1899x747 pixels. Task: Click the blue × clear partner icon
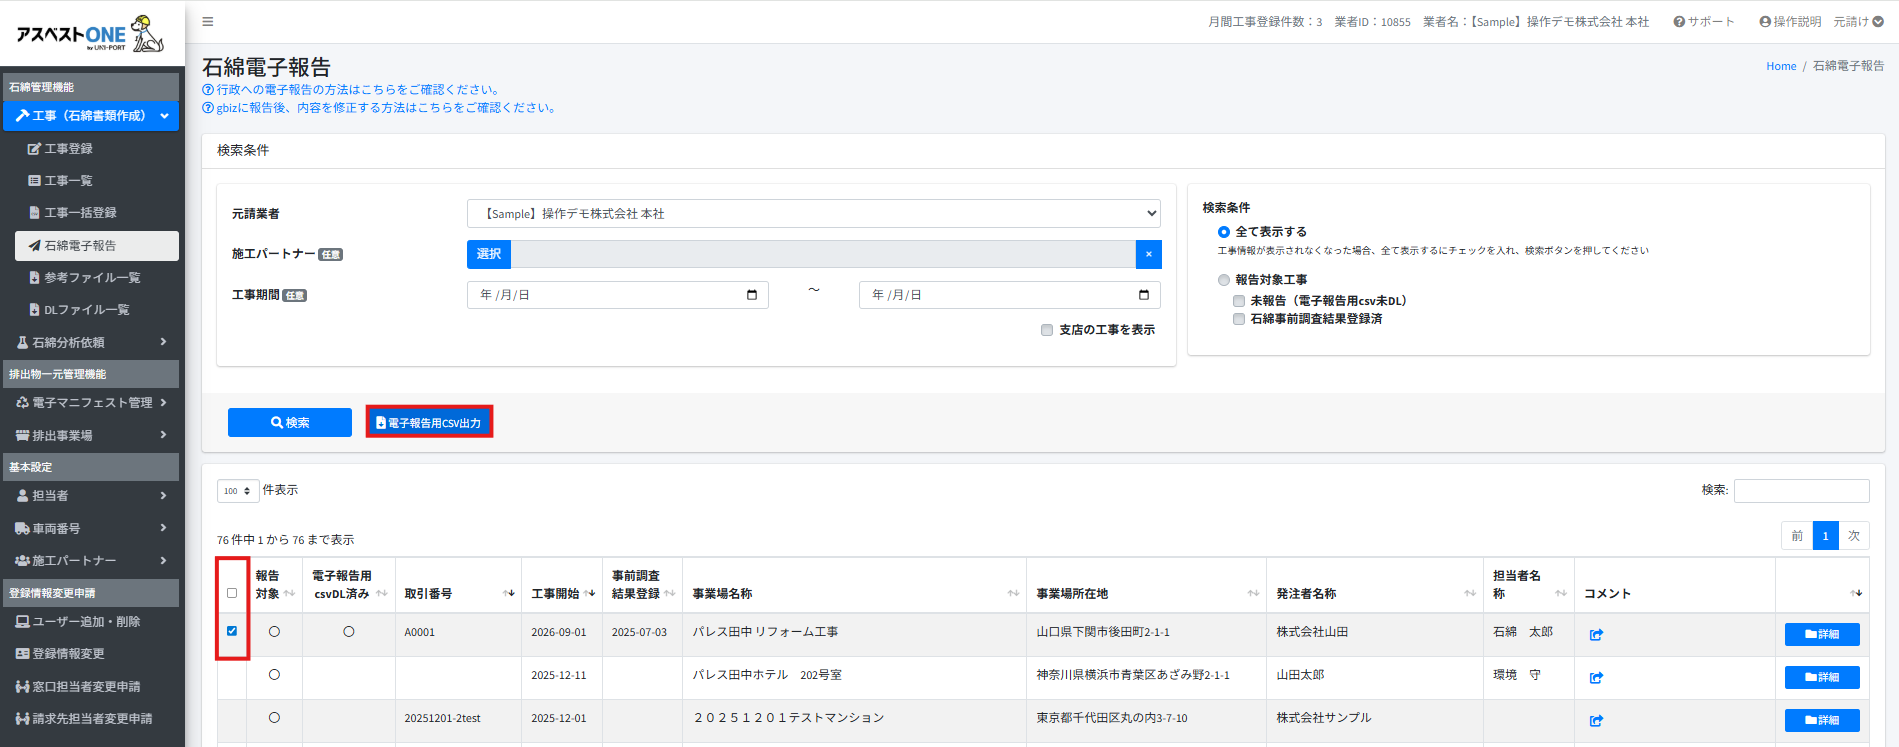pyautogui.click(x=1148, y=254)
